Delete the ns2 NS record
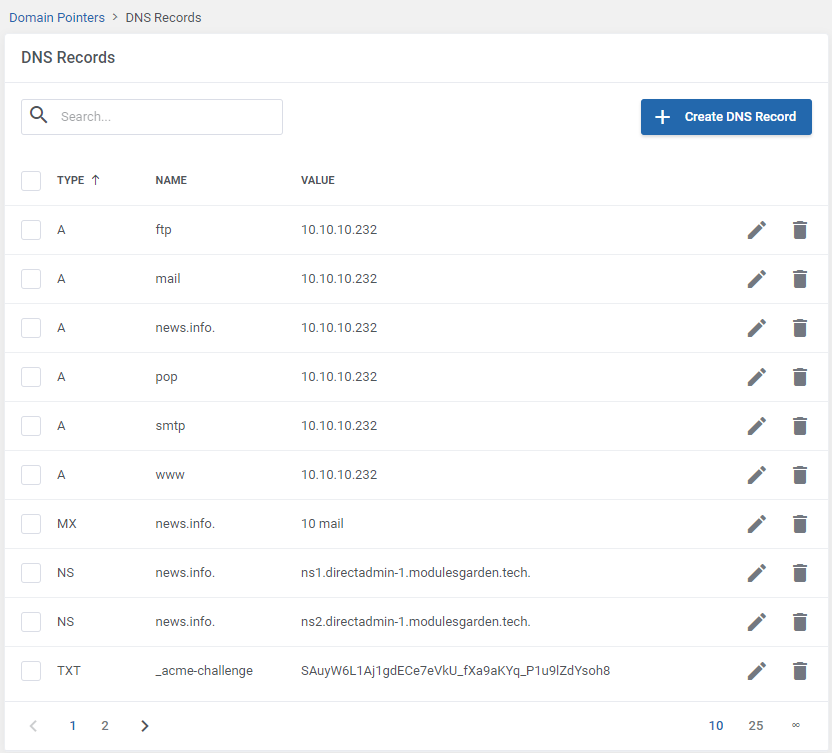 [x=800, y=622]
